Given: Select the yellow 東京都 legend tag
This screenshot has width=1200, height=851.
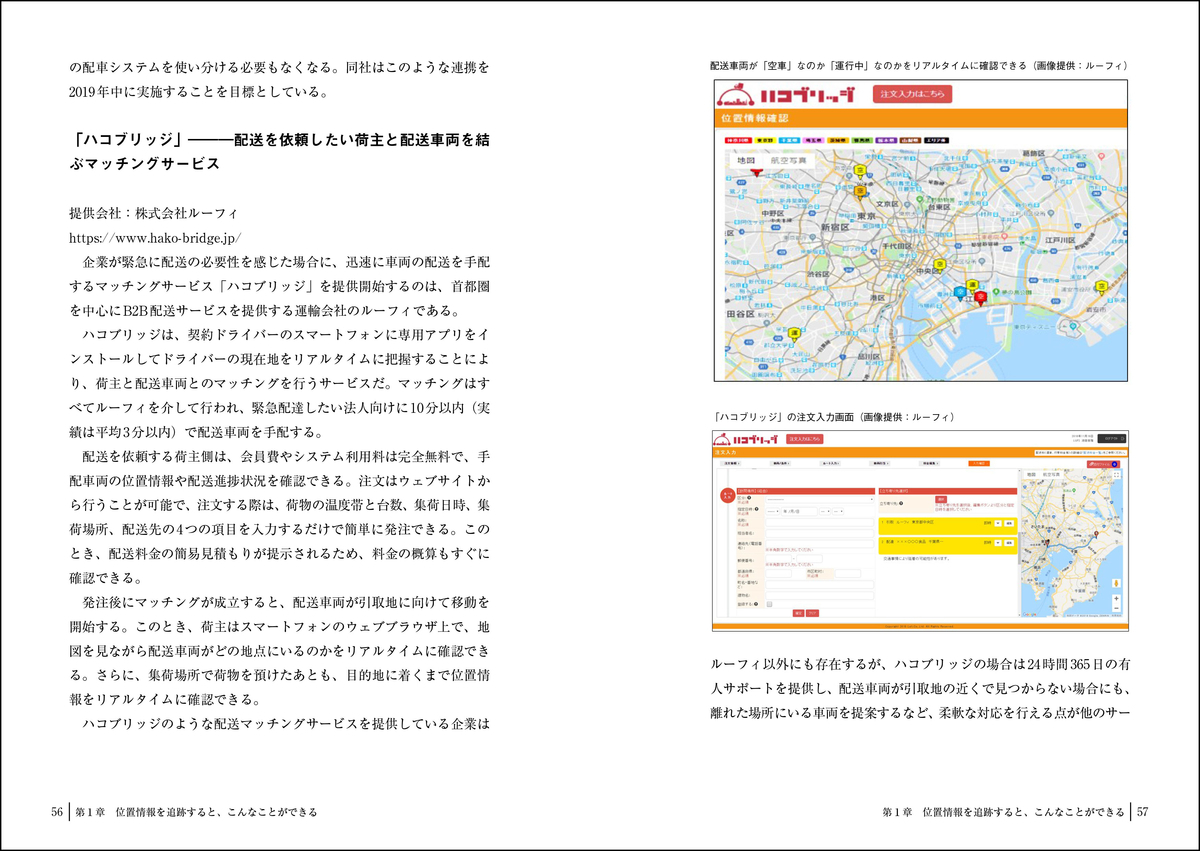Looking at the screenshot, I should (x=765, y=140).
